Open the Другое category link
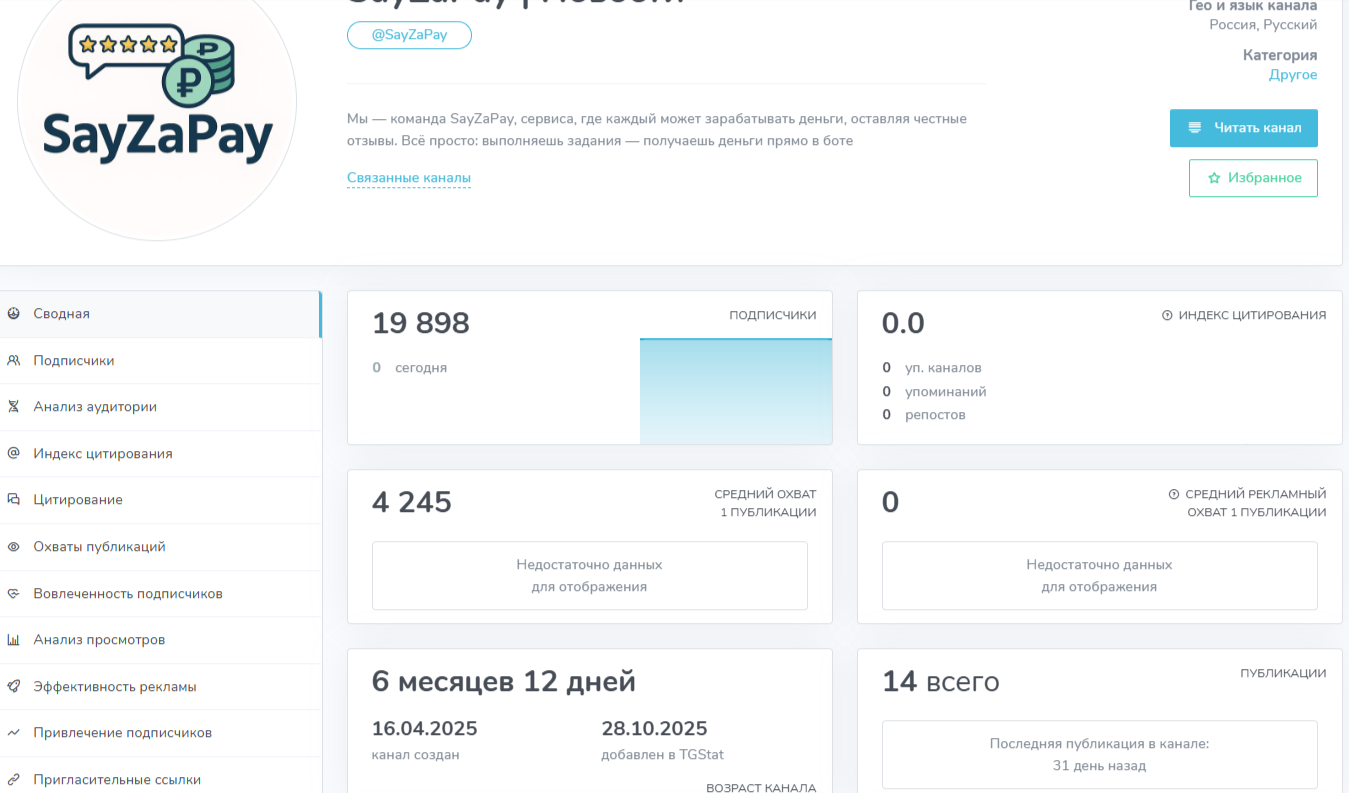The height and width of the screenshot is (793, 1349). point(1293,75)
